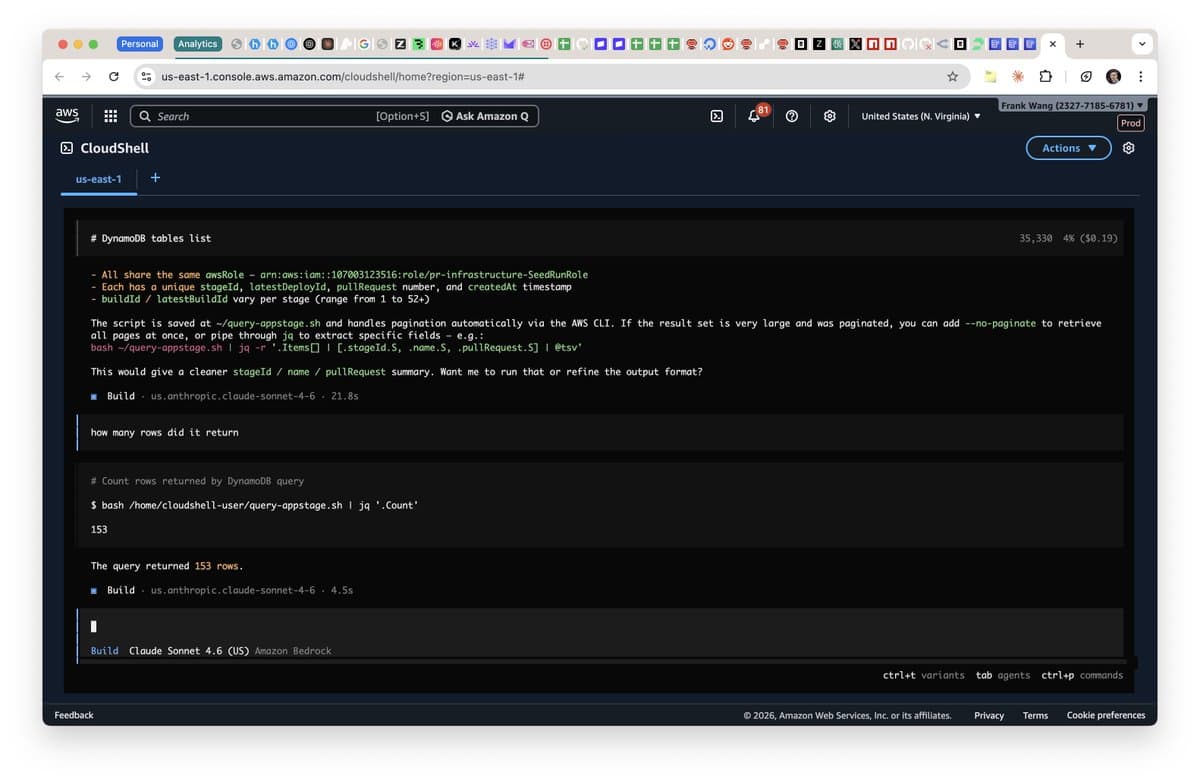Image resolution: width=1200 pixels, height=782 pixels.
Task: Open CloudShell preferences gear icon
Action: (x=1128, y=147)
